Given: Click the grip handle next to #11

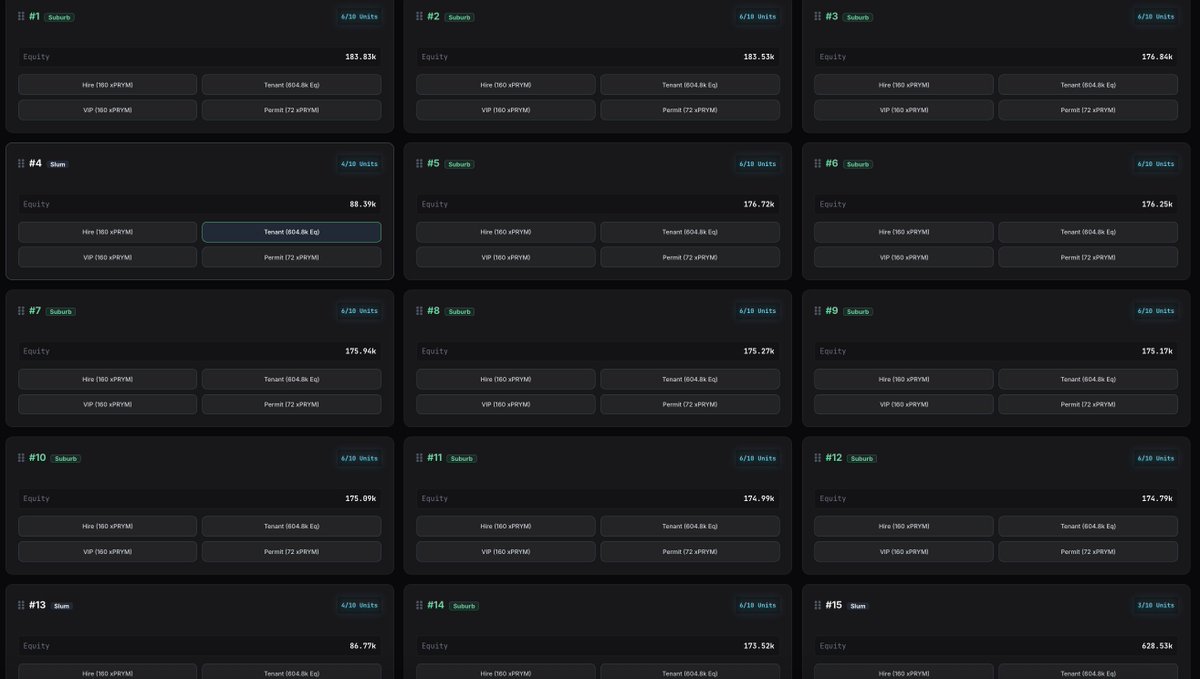Looking at the screenshot, I should (419, 458).
